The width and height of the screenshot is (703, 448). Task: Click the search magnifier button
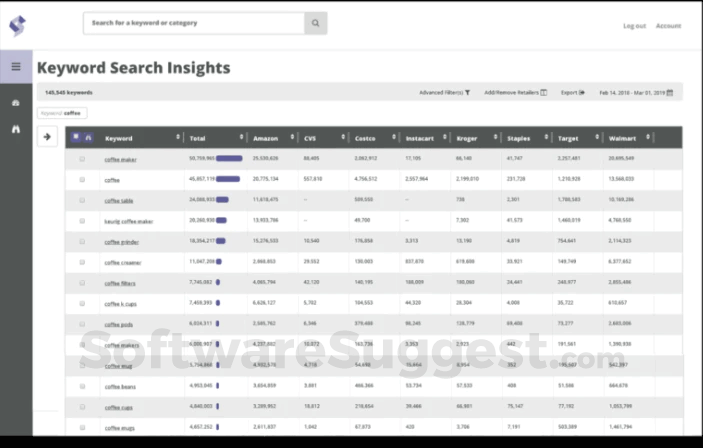click(315, 23)
